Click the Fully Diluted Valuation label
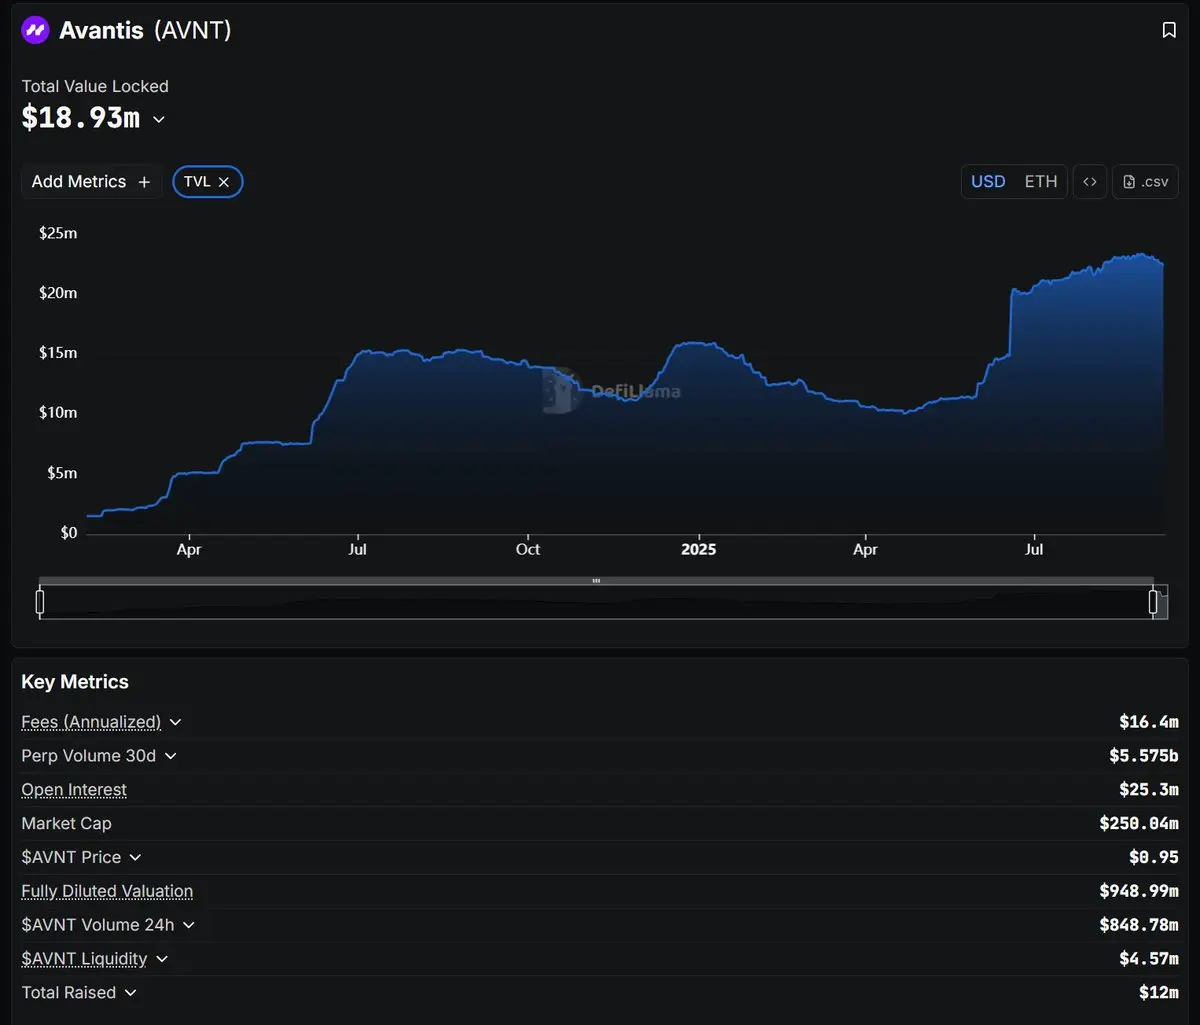1200x1025 pixels. (x=107, y=891)
